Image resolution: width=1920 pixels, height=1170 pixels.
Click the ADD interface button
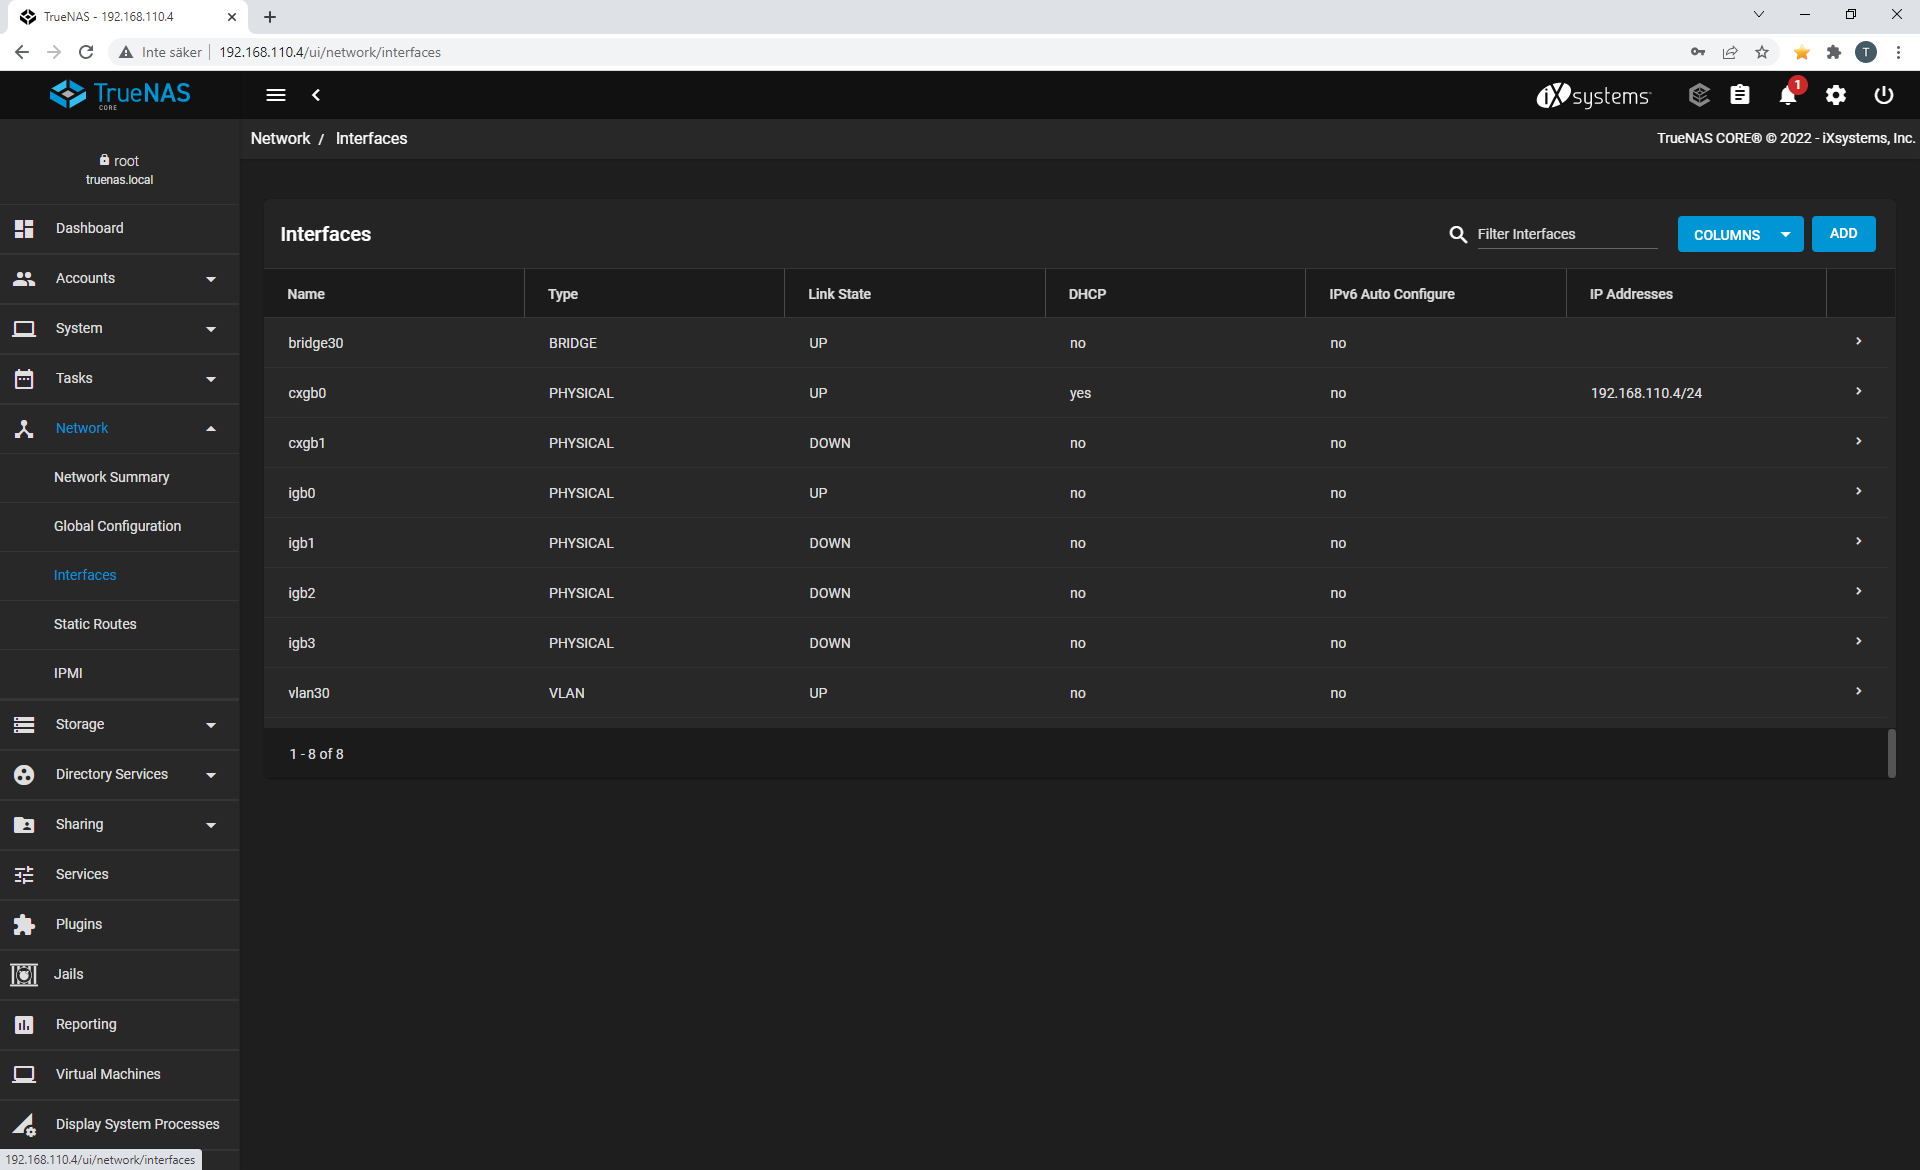tap(1843, 234)
